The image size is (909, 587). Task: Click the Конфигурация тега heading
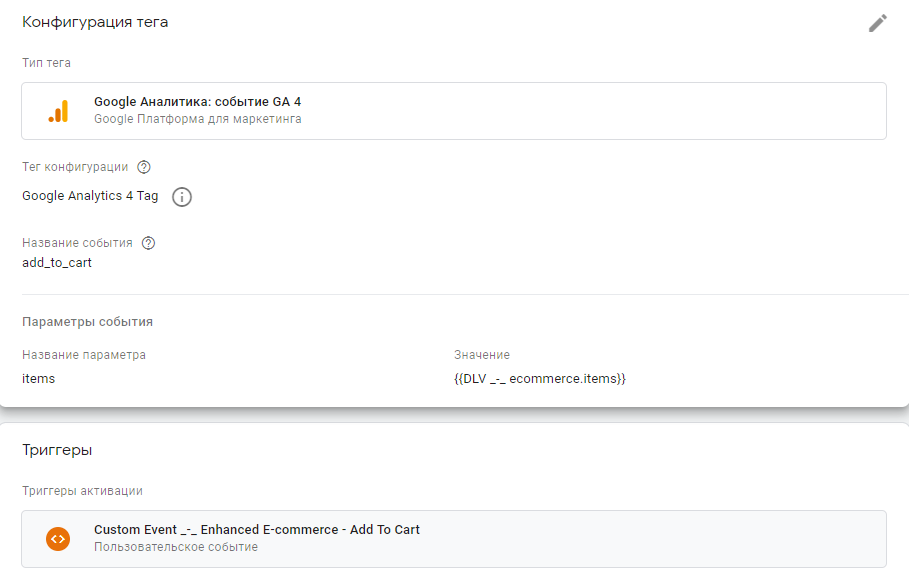tap(95, 22)
